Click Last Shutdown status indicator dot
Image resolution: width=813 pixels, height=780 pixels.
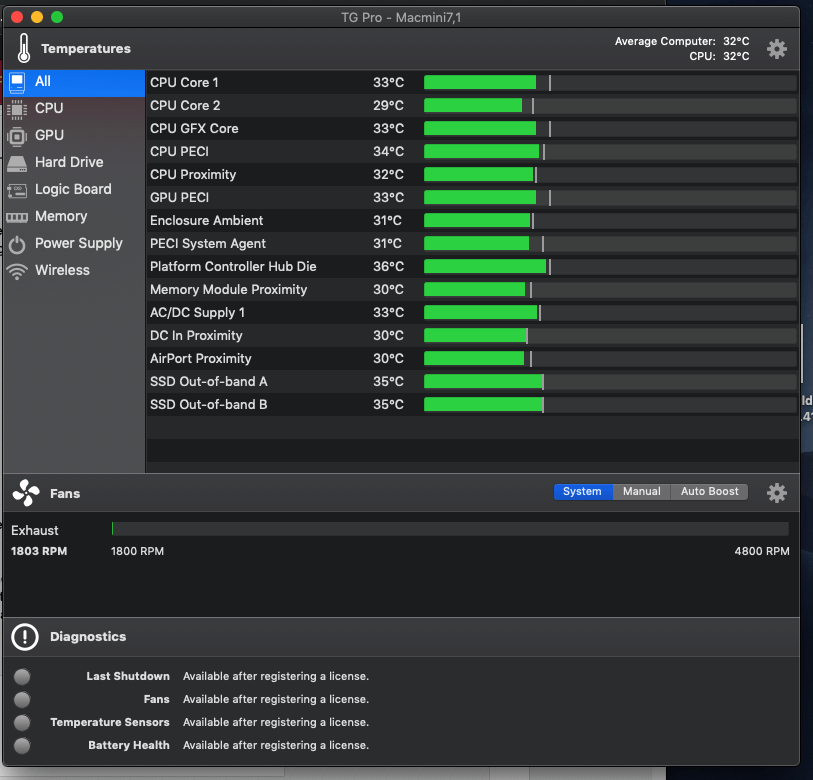tap(22, 676)
